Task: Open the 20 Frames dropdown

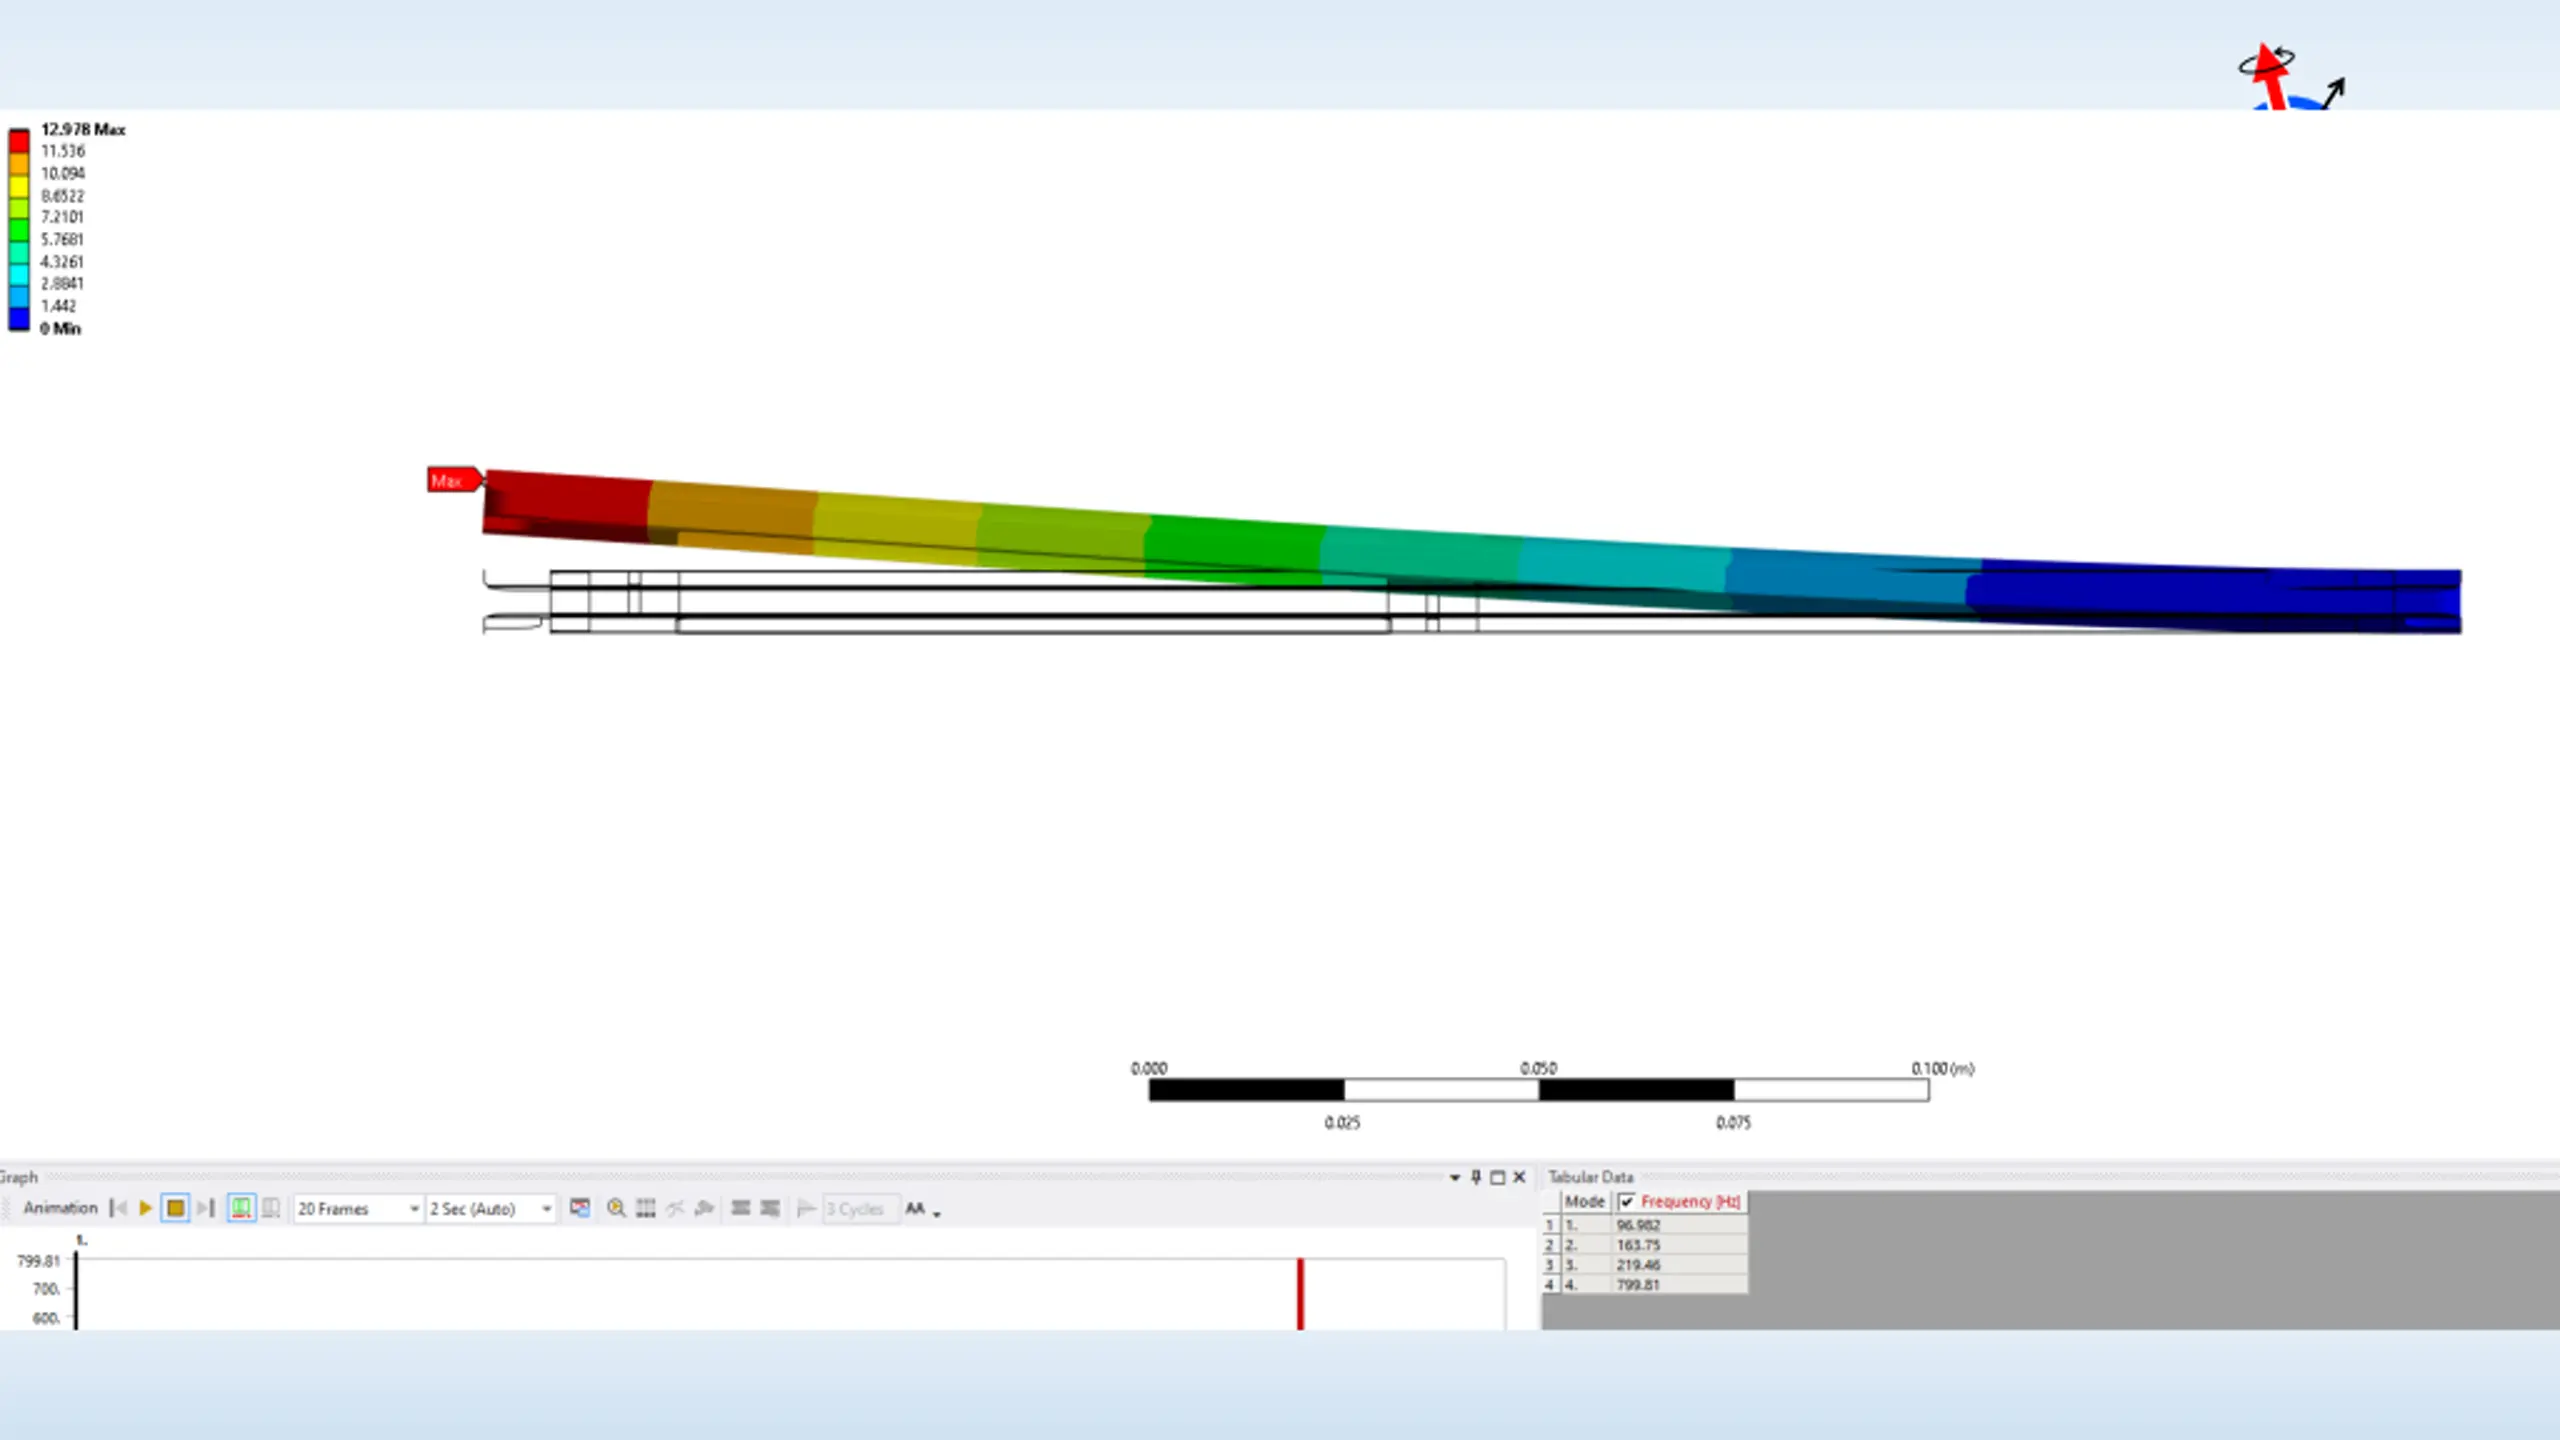Action: [413, 1209]
